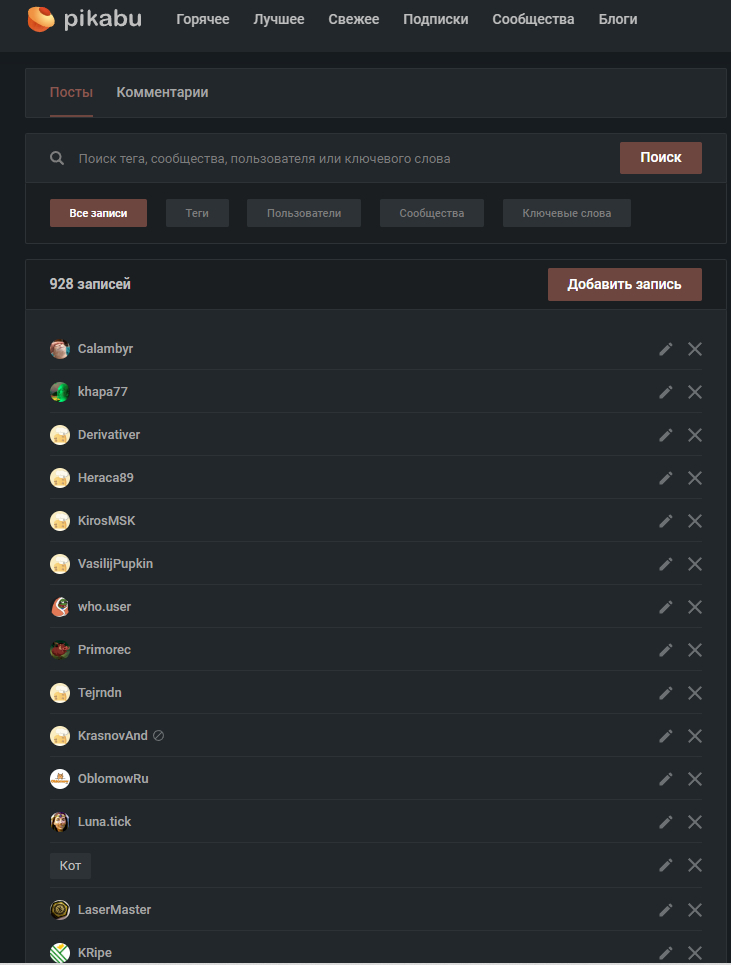Delete the KrasnovAnd entry
731x965 pixels.
click(695, 736)
